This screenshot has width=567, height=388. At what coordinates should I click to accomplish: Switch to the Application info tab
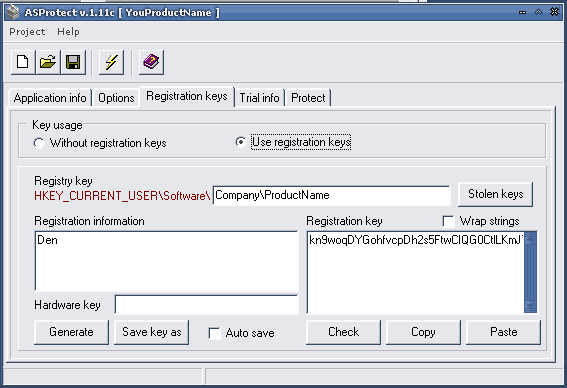(x=50, y=98)
